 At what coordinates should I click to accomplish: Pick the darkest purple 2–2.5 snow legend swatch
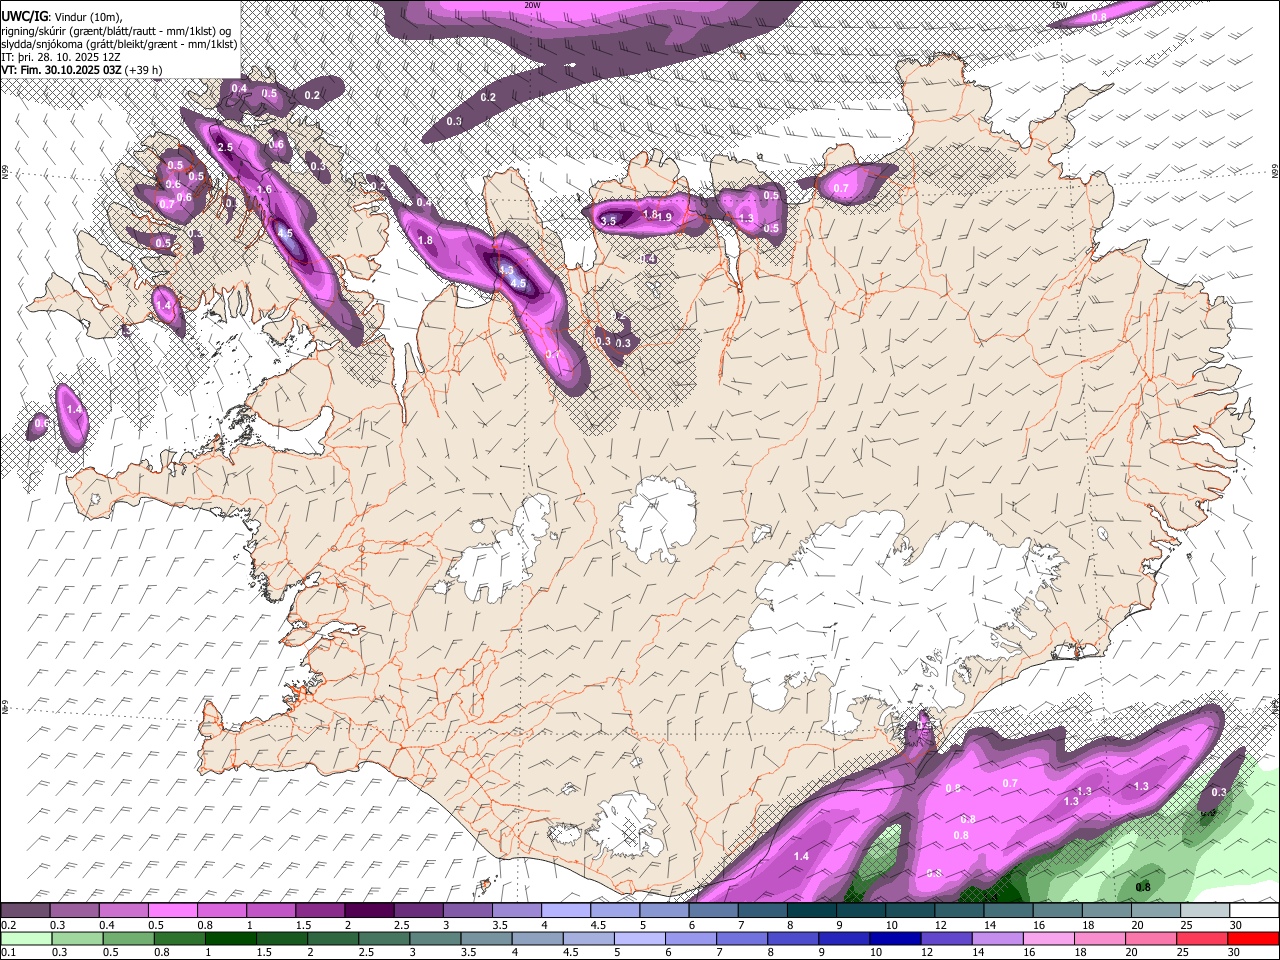[369, 910]
